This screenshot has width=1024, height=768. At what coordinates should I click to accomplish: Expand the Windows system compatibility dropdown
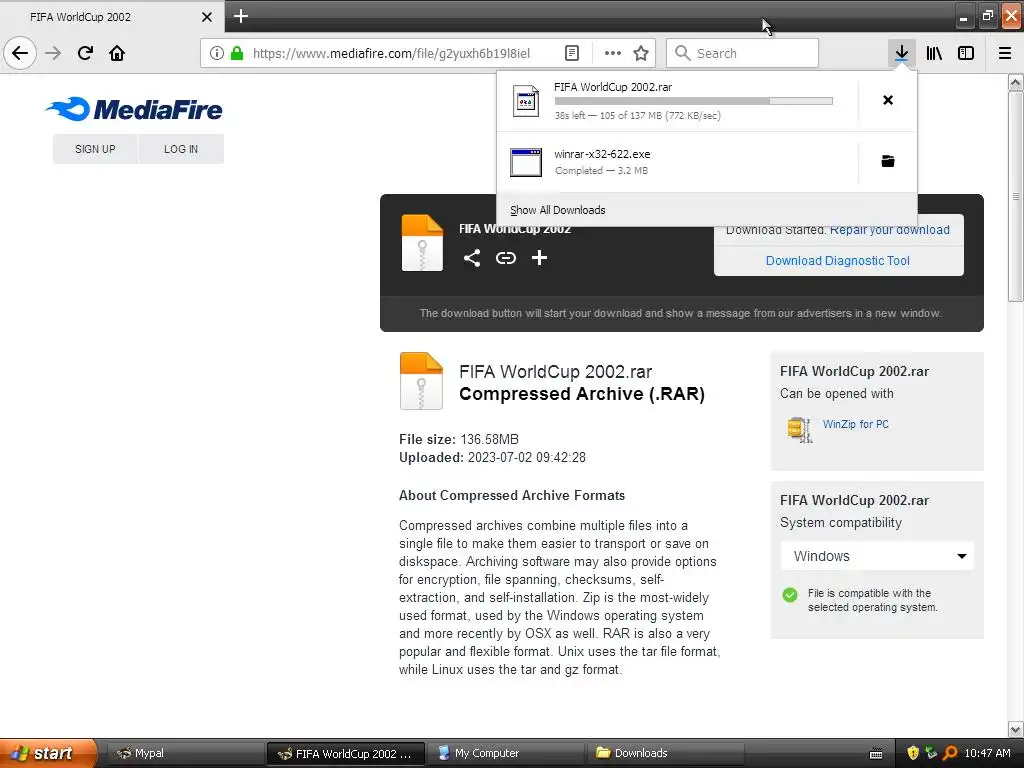point(877,556)
